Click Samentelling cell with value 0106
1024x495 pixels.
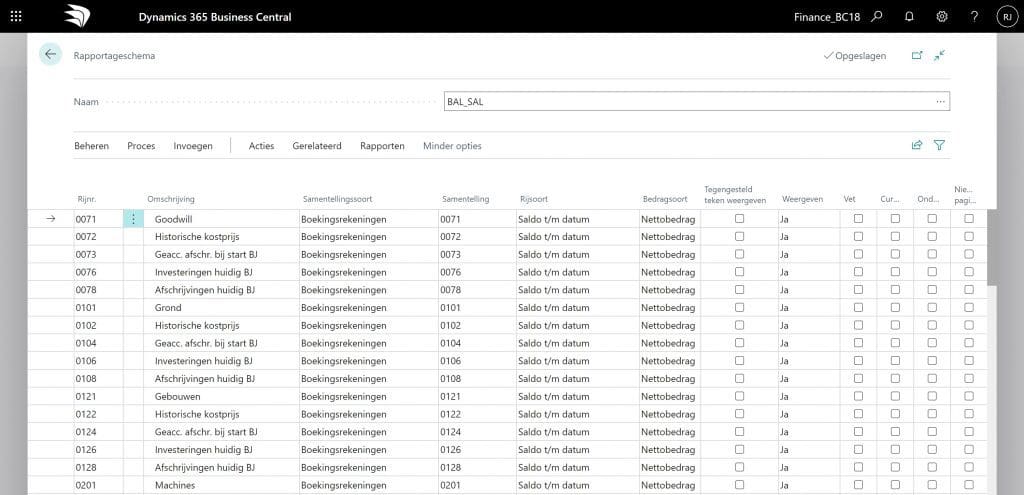tap(477, 361)
